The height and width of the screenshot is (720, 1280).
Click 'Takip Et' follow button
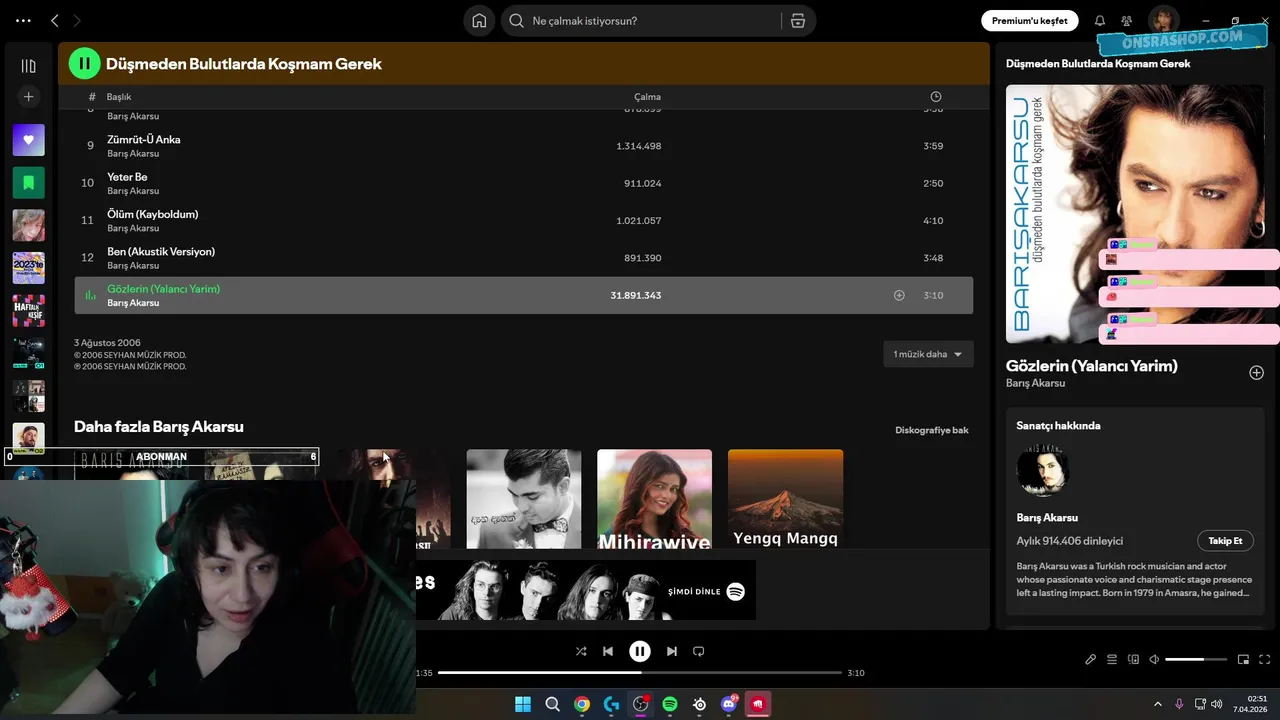1225,541
